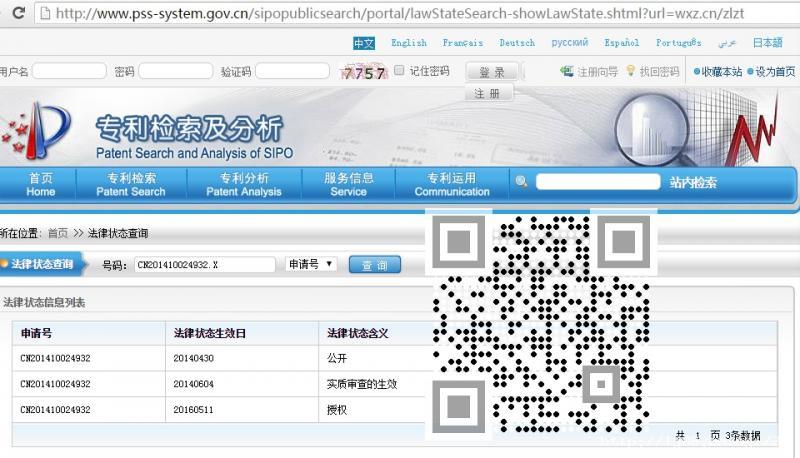The height and width of the screenshot is (458, 800).
Task: Click the 法律状态信息列表 heading
Action: tap(44, 302)
